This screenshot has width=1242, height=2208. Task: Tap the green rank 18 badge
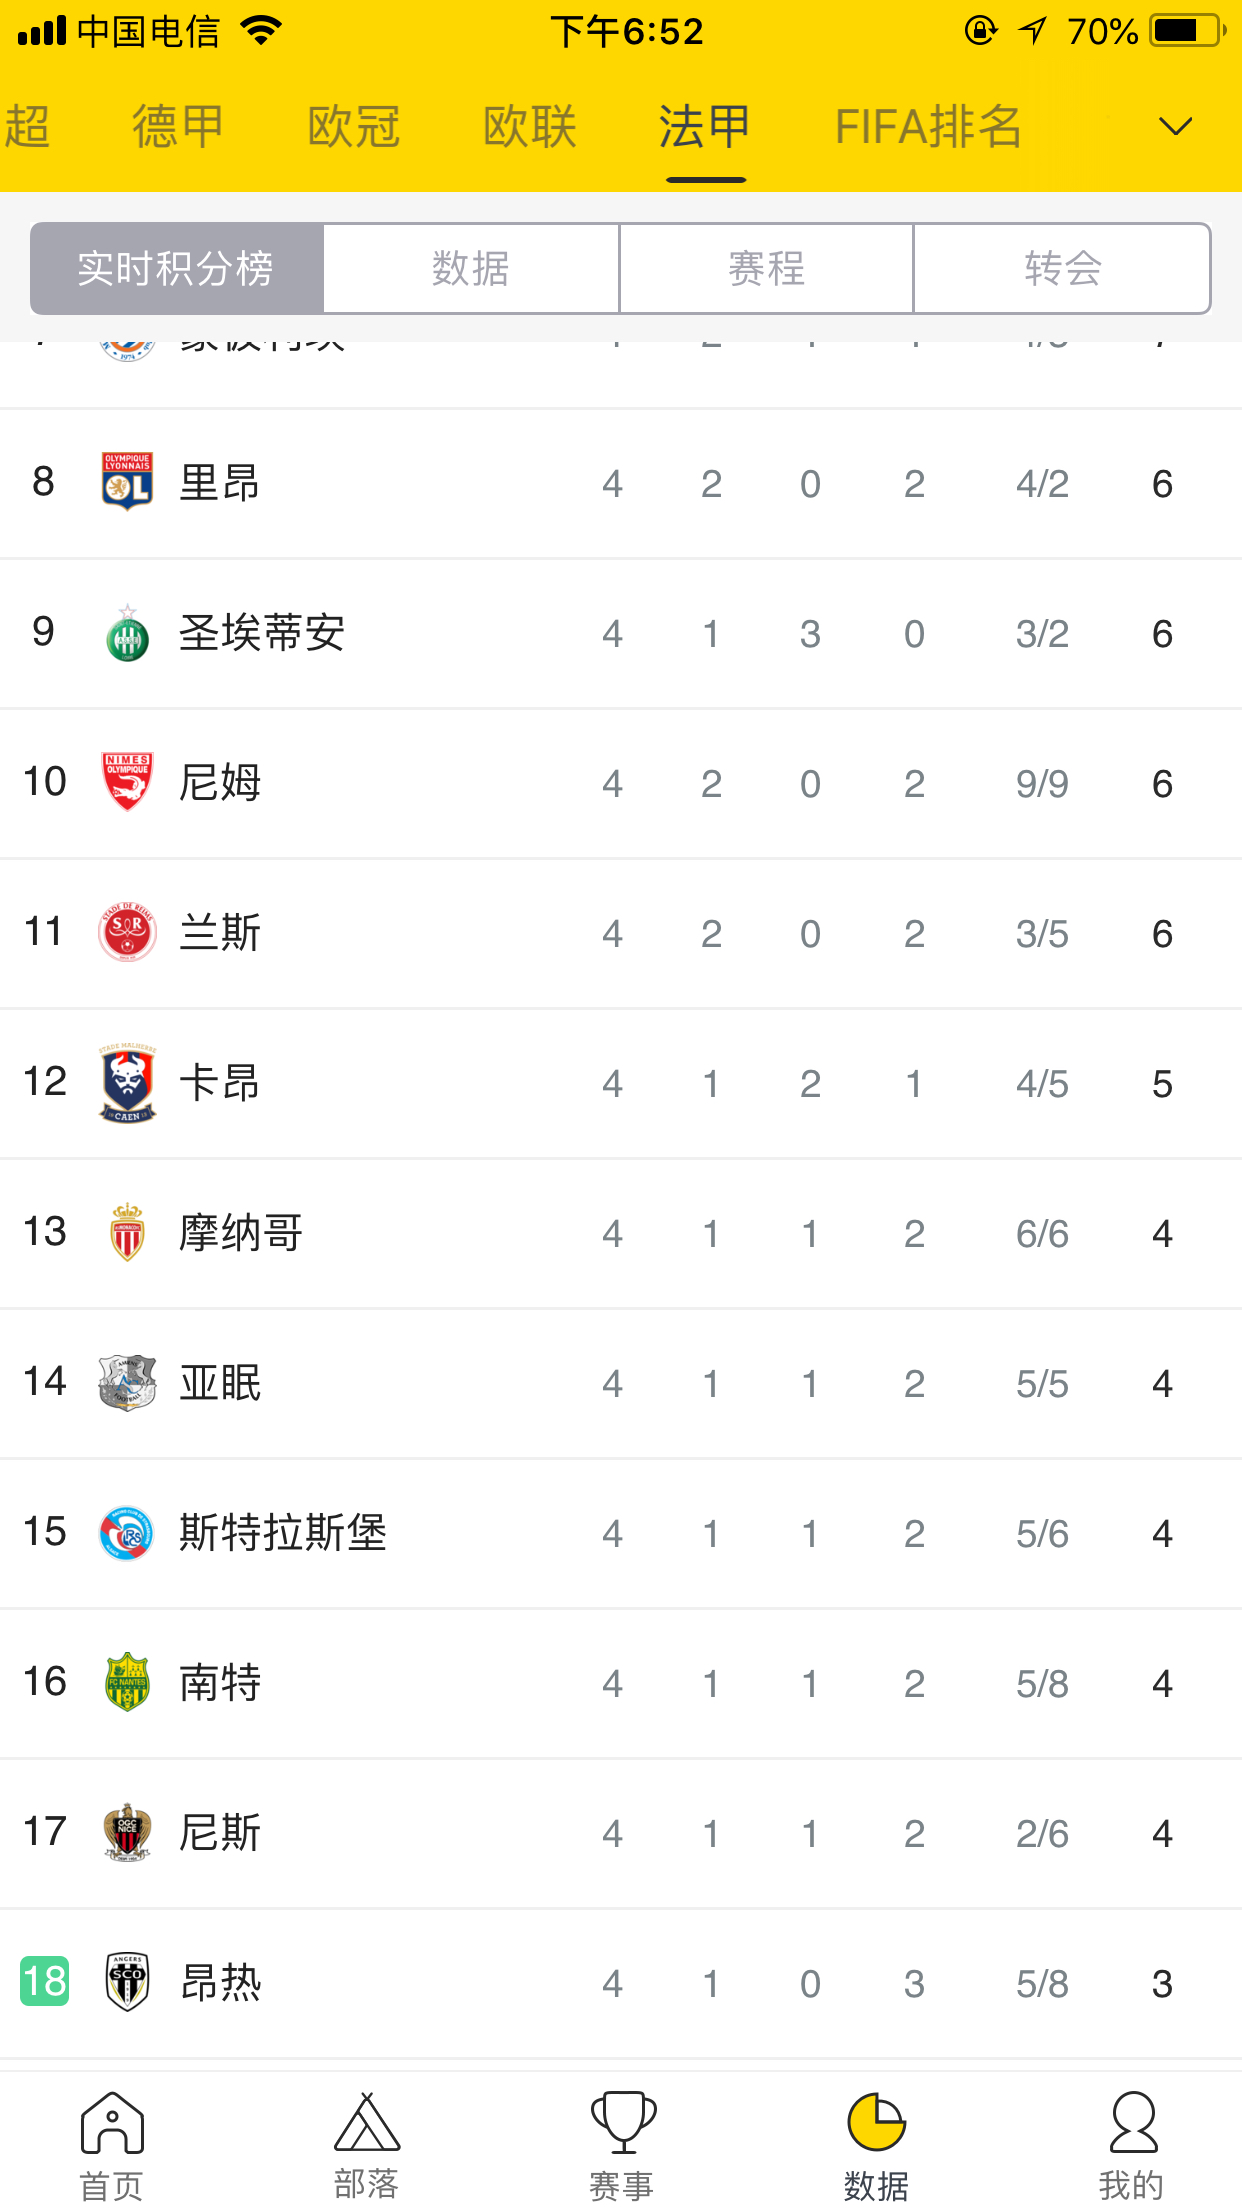[x=45, y=1981]
